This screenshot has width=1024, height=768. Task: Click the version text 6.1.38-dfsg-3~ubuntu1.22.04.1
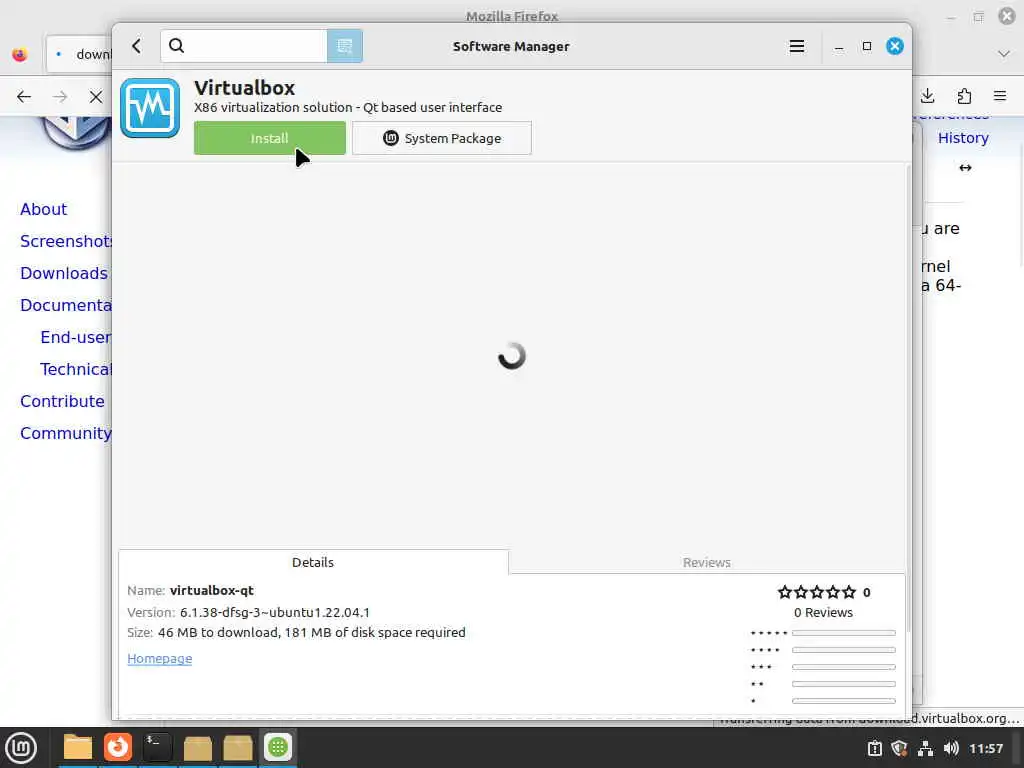pos(275,613)
